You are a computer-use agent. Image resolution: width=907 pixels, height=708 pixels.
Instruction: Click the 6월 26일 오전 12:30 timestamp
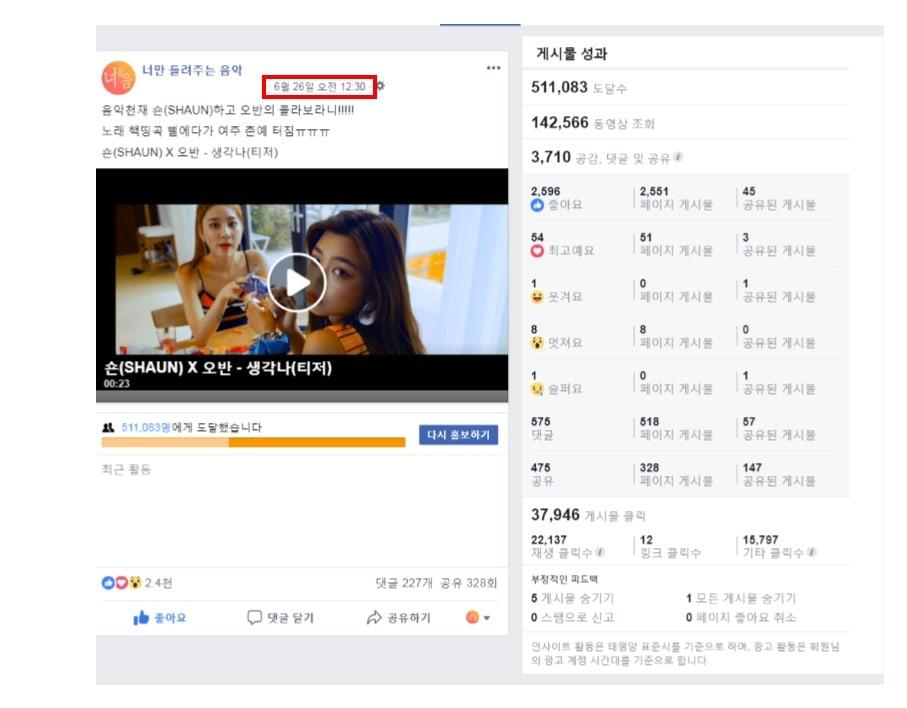pyautogui.click(x=319, y=87)
